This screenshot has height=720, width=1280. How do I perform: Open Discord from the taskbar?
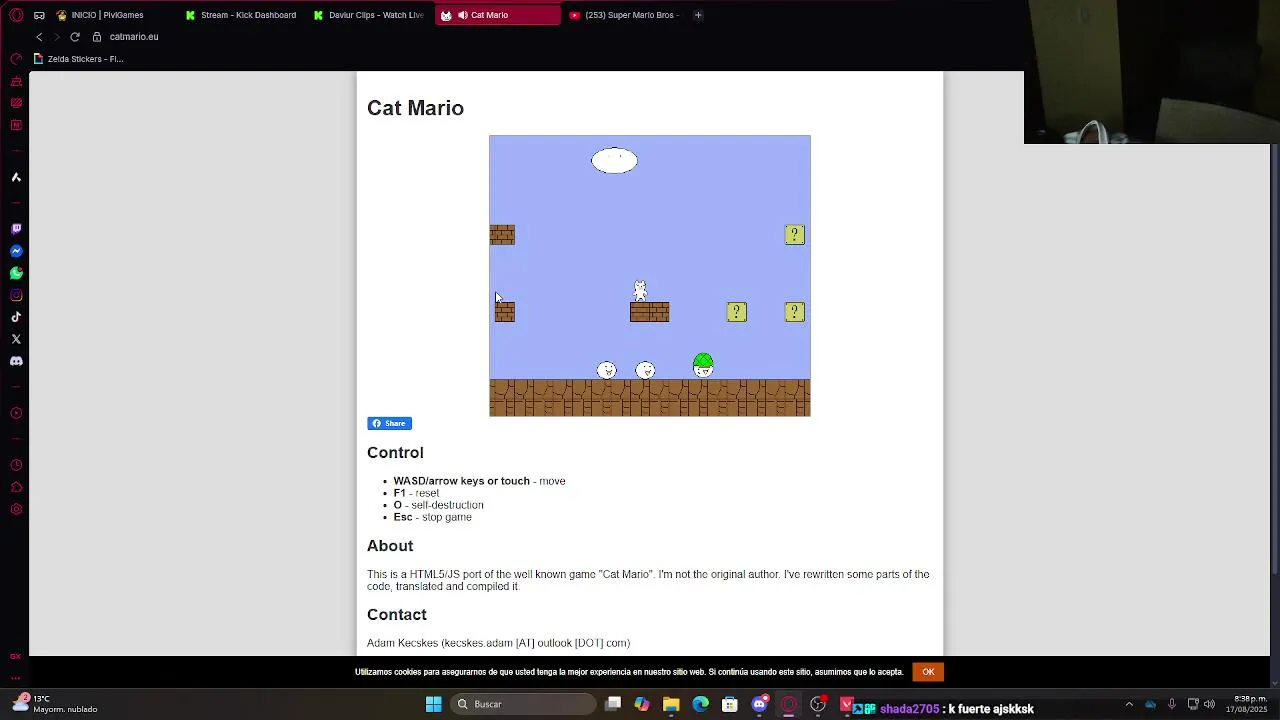pyautogui.click(x=759, y=704)
